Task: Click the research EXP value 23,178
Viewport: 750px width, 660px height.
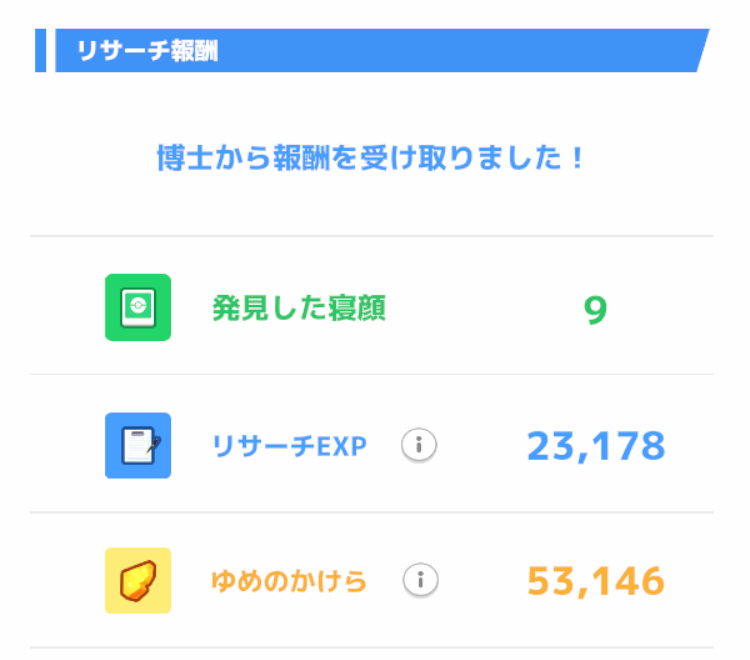Action: pos(596,446)
